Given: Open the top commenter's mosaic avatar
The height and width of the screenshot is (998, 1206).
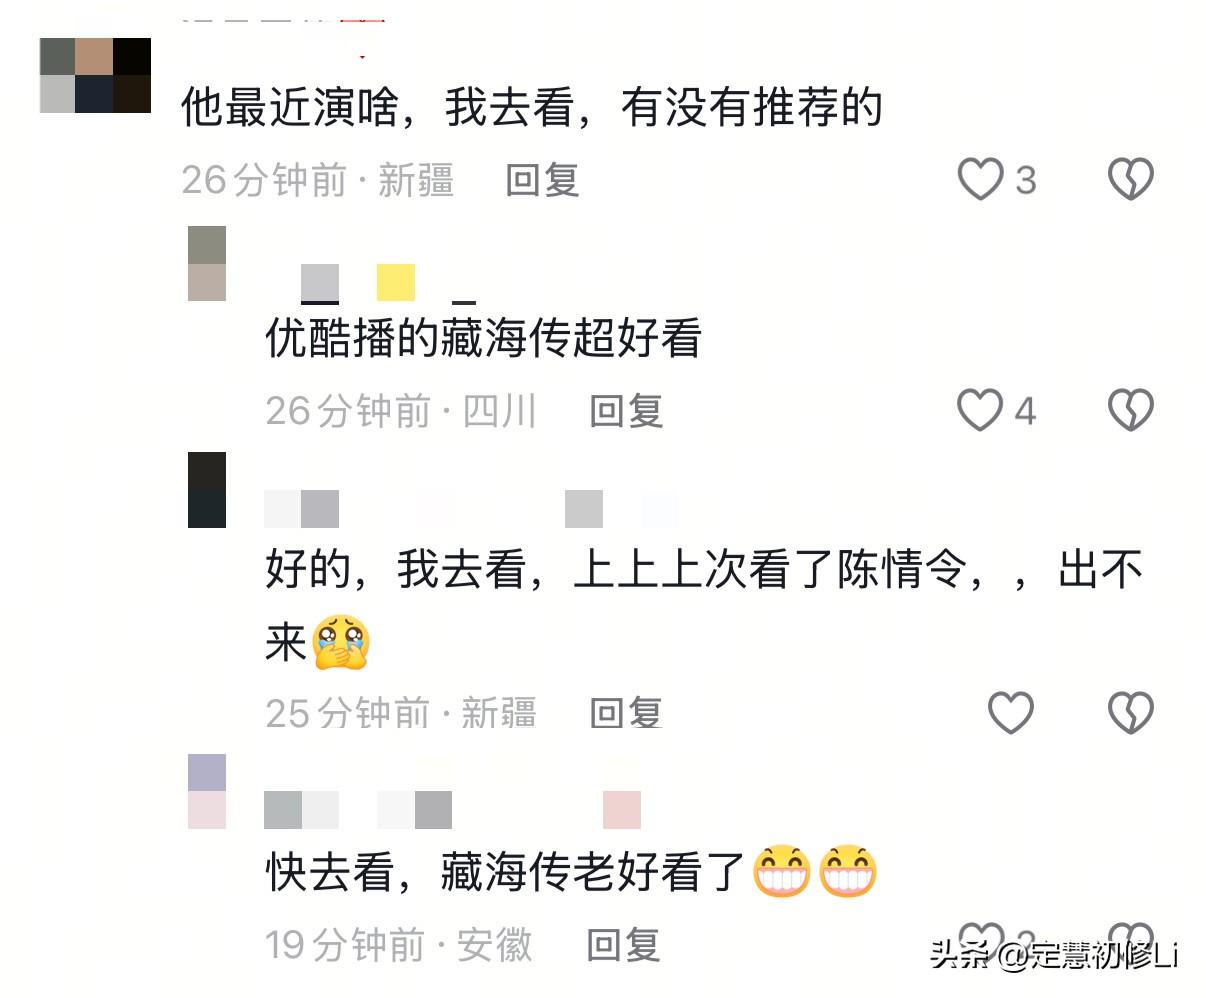Looking at the screenshot, I should (95, 75).
